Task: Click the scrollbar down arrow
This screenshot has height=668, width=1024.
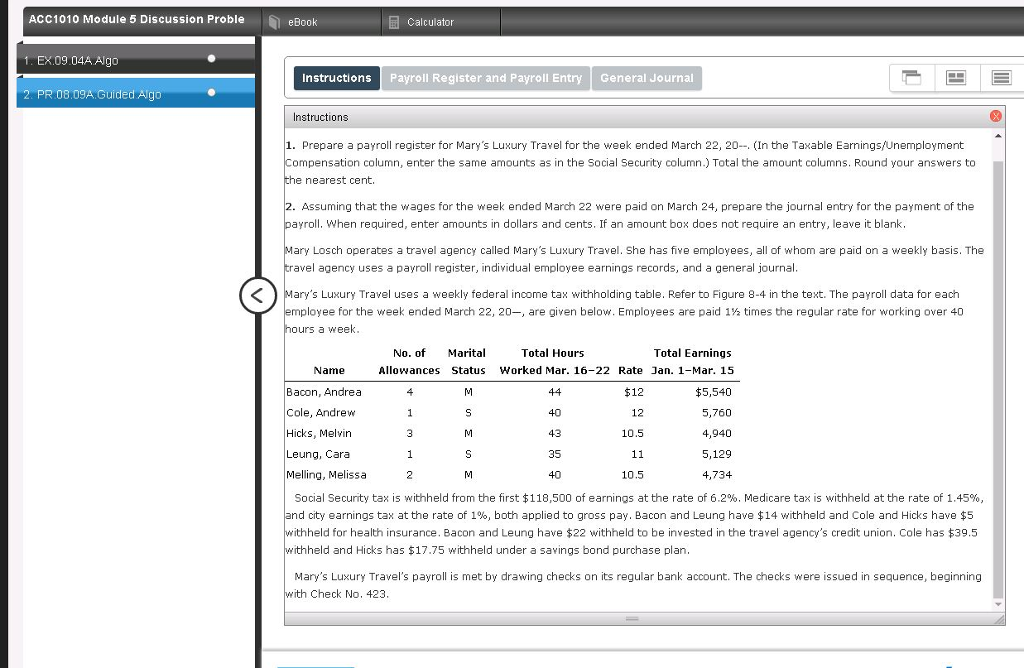Action: [998, 603]
